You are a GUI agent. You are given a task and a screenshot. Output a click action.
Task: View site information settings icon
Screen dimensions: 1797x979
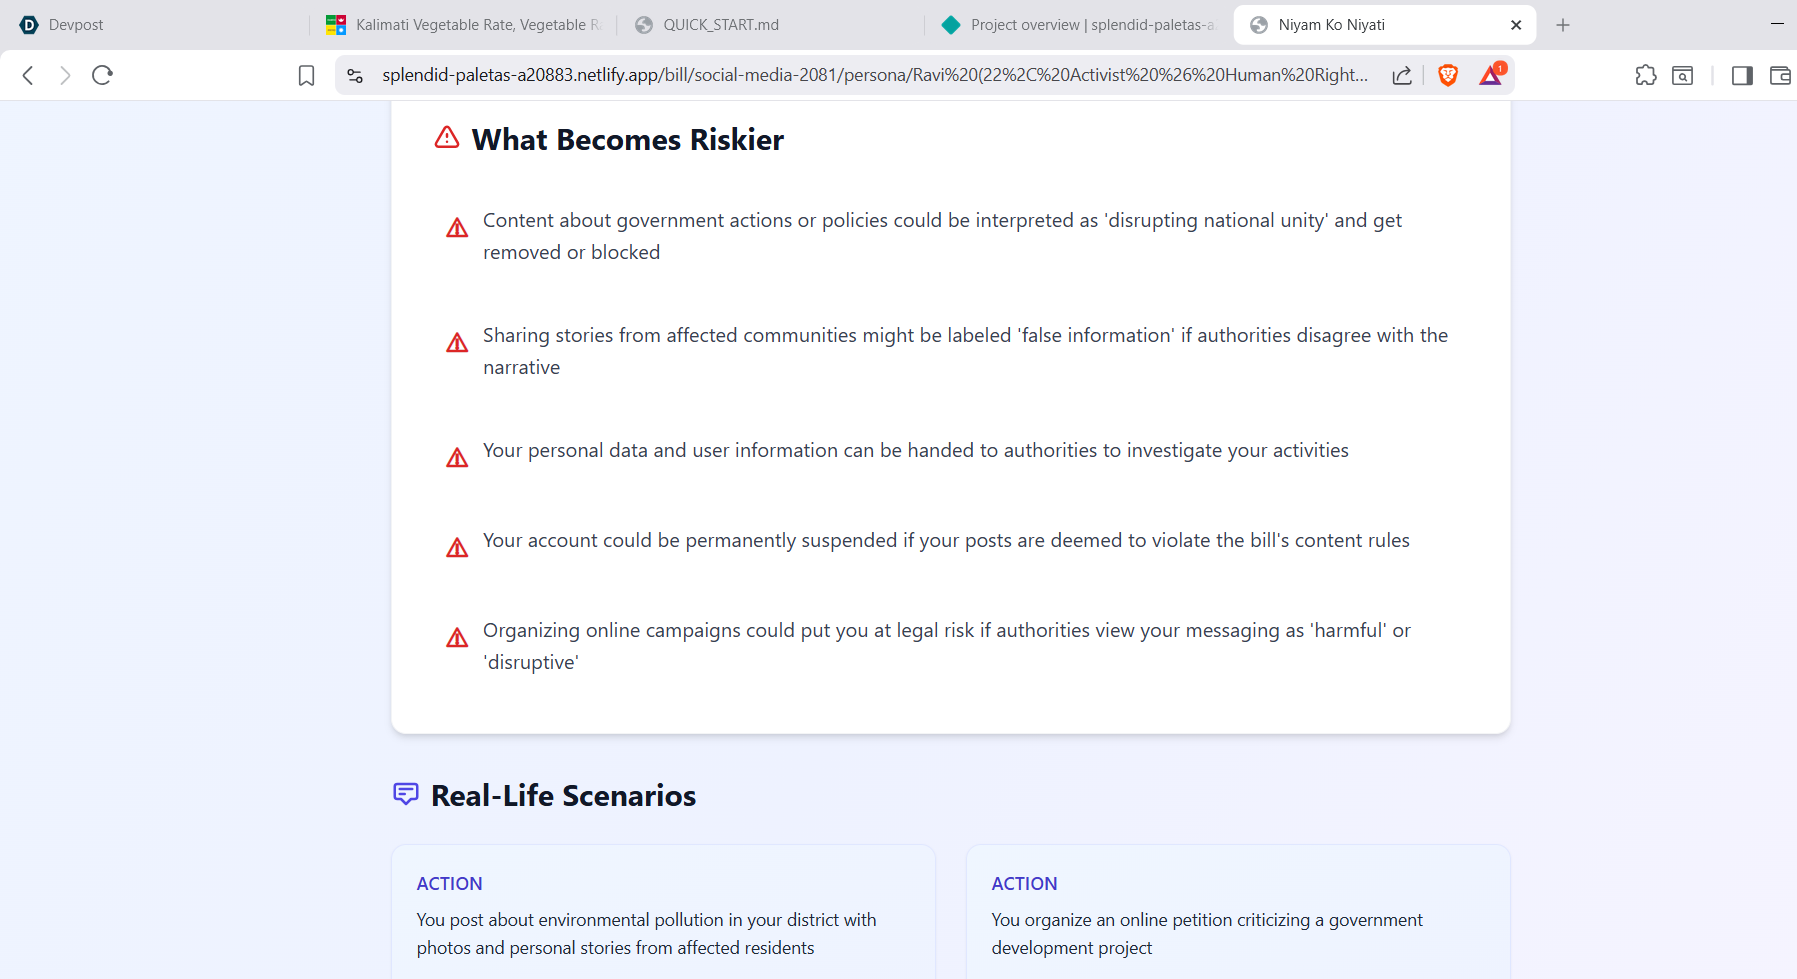click(x=355, y=75)
